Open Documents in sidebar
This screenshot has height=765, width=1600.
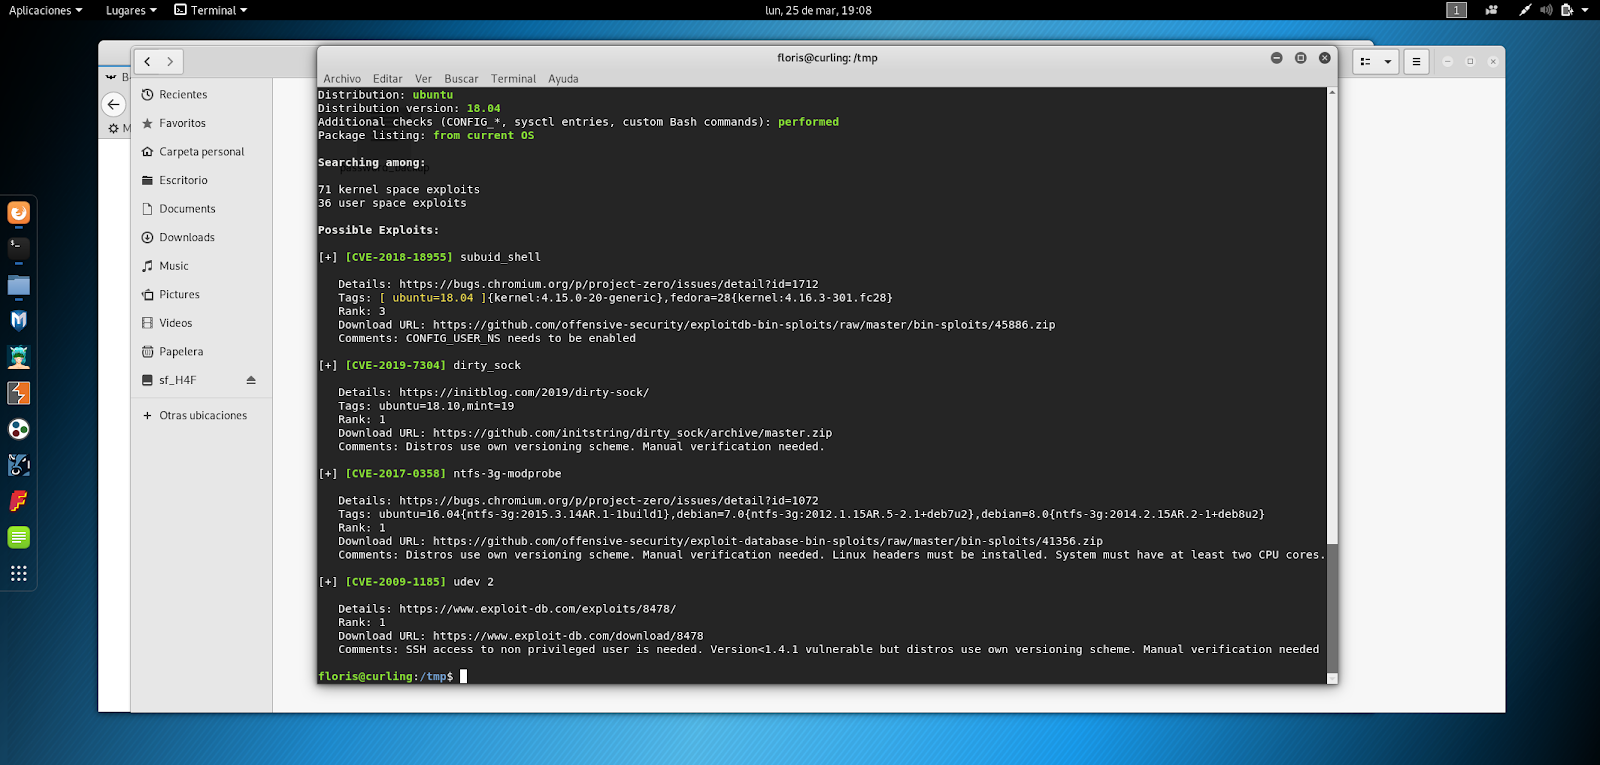click(x=201, y=209)
